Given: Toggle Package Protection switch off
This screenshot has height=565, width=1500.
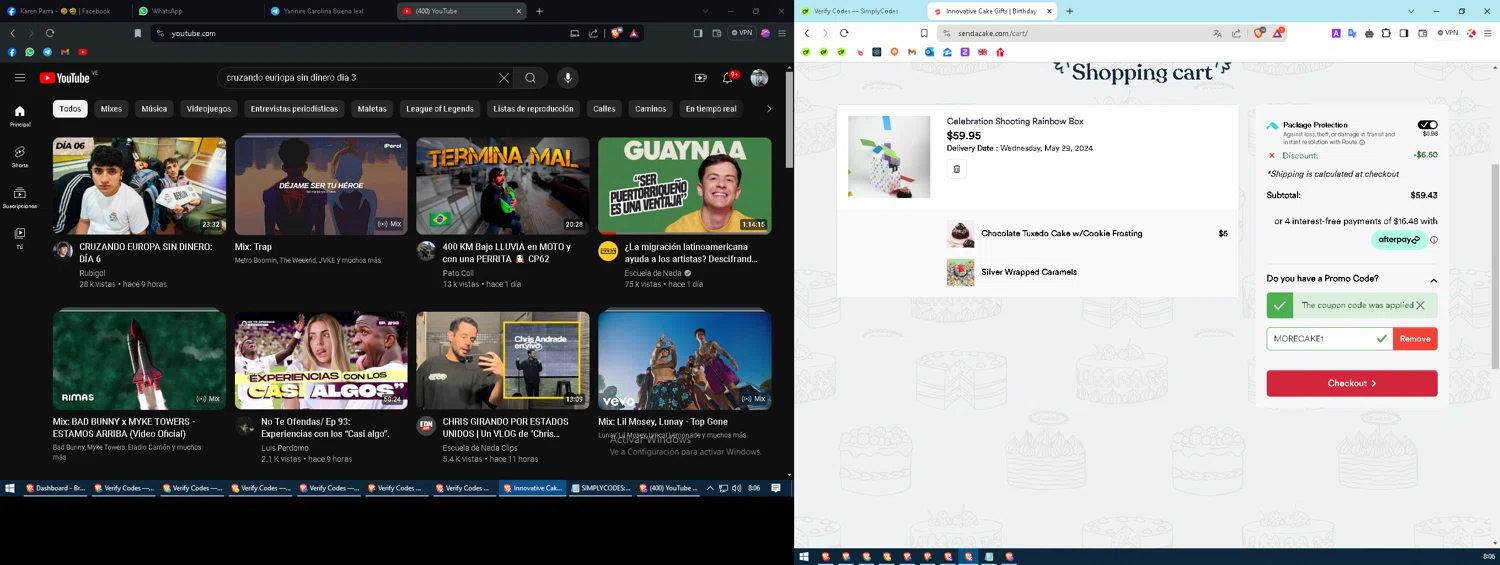Looking at the screenshot, I should [1428, 125].
